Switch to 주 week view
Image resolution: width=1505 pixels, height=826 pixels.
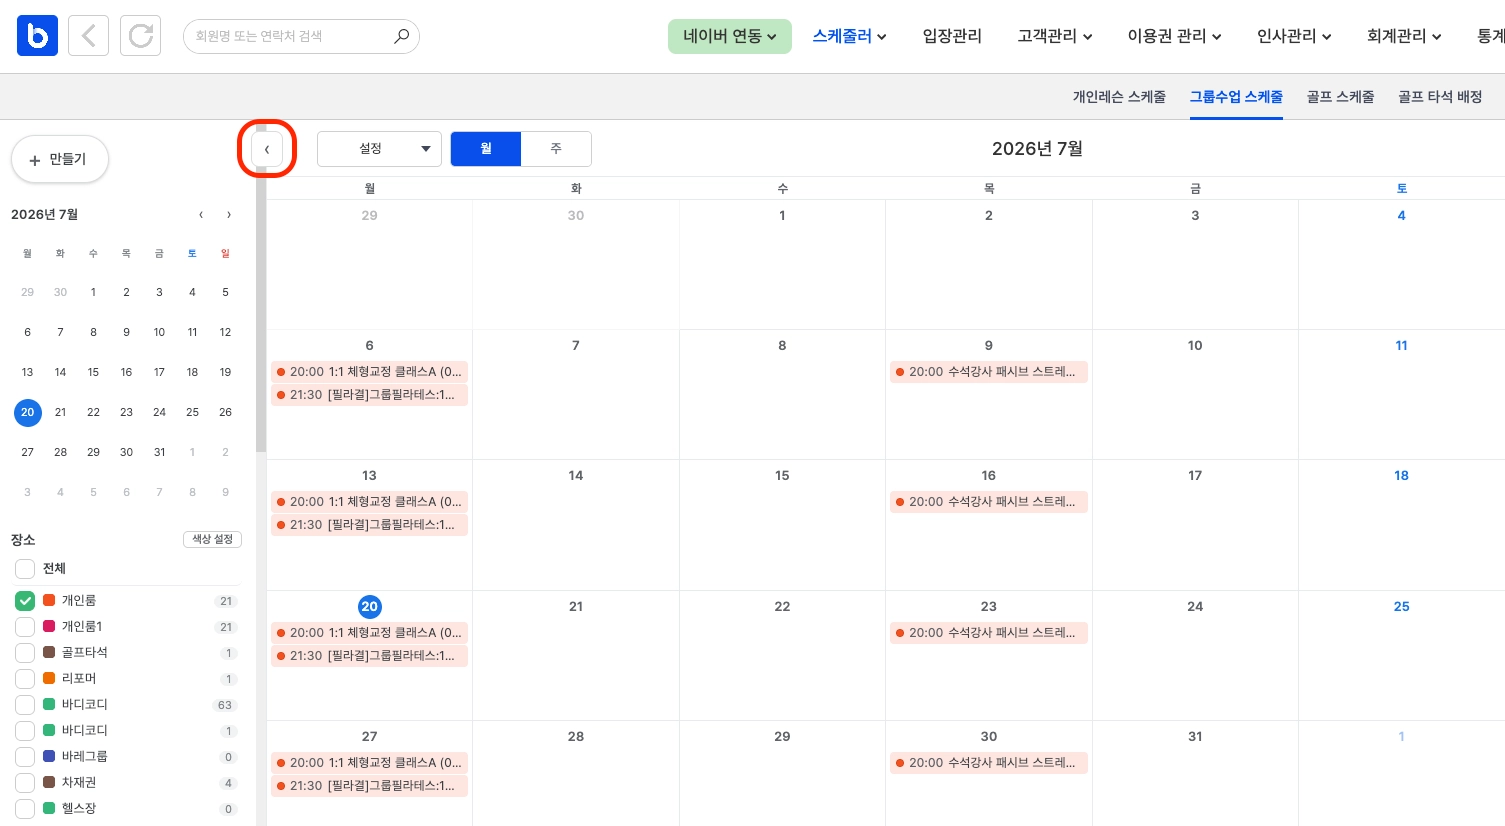[556, 149]
